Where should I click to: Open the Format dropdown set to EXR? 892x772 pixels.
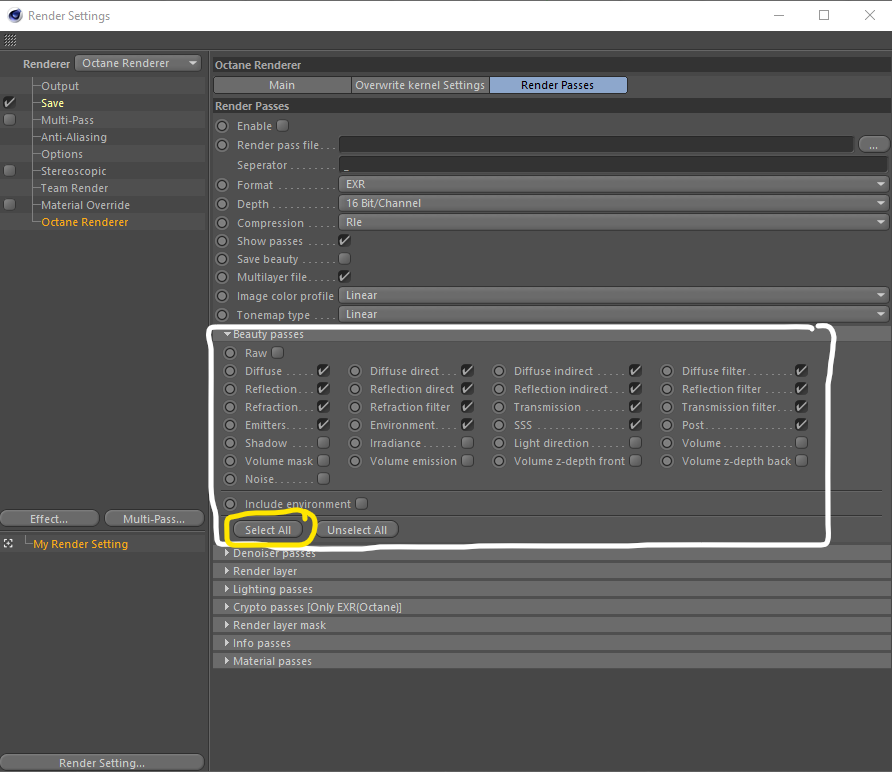point(613,184)
